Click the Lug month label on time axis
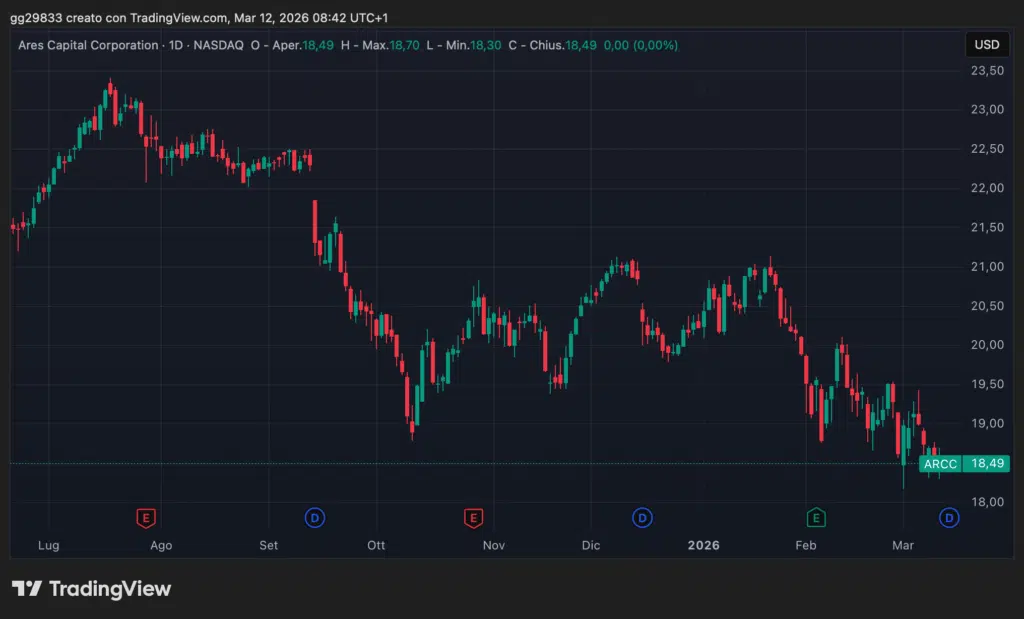Screen dimensions: 1024x619 (x=48, y=545)
